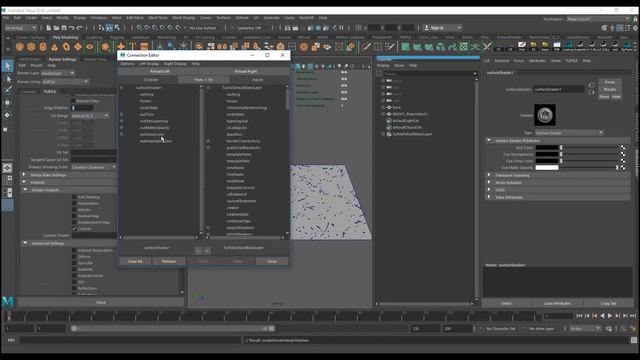Open the Right Display menu
Screen dimensions: 640x360
pos(175,64)
